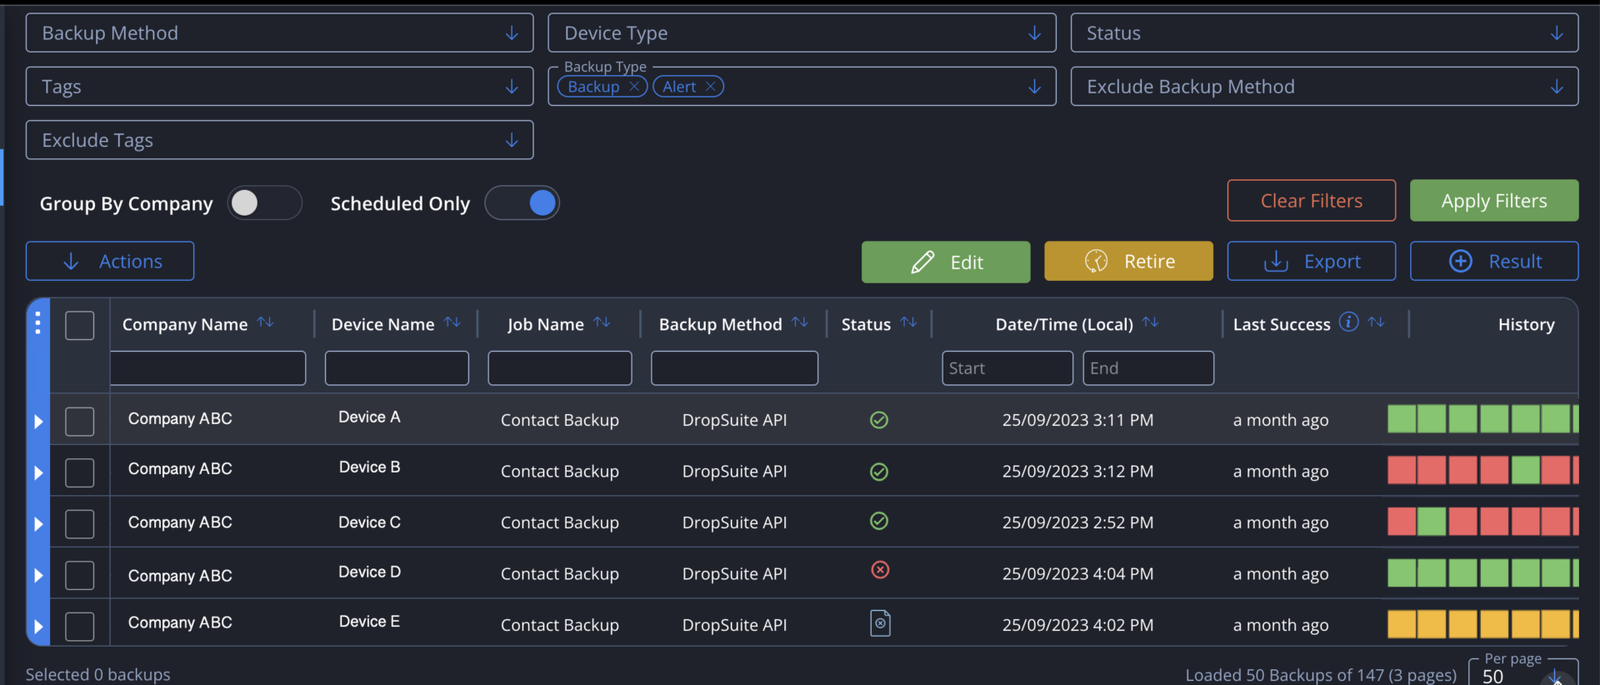
Task: Select the Device C row checkbox
Action: click(80, 524)
